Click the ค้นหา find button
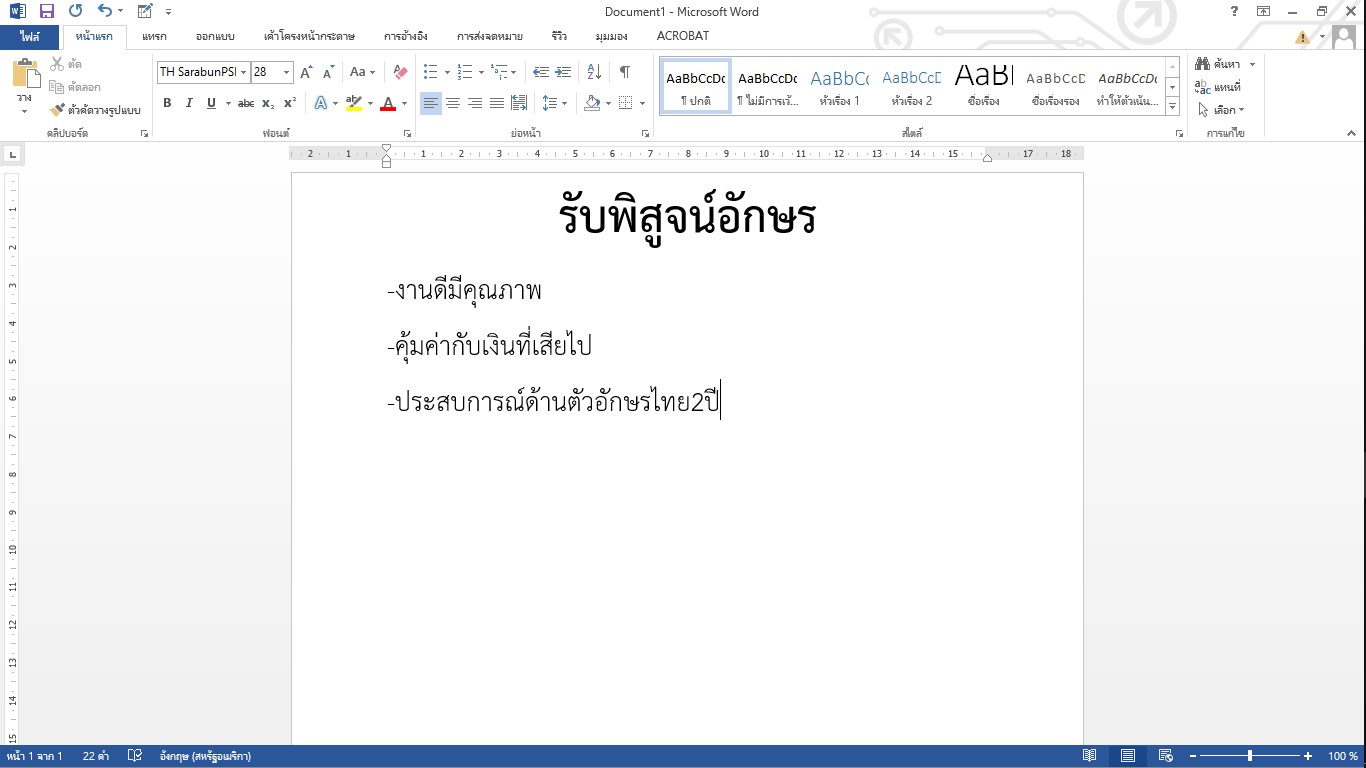This screenshot has height=768, width=1366. [1219, 64]
